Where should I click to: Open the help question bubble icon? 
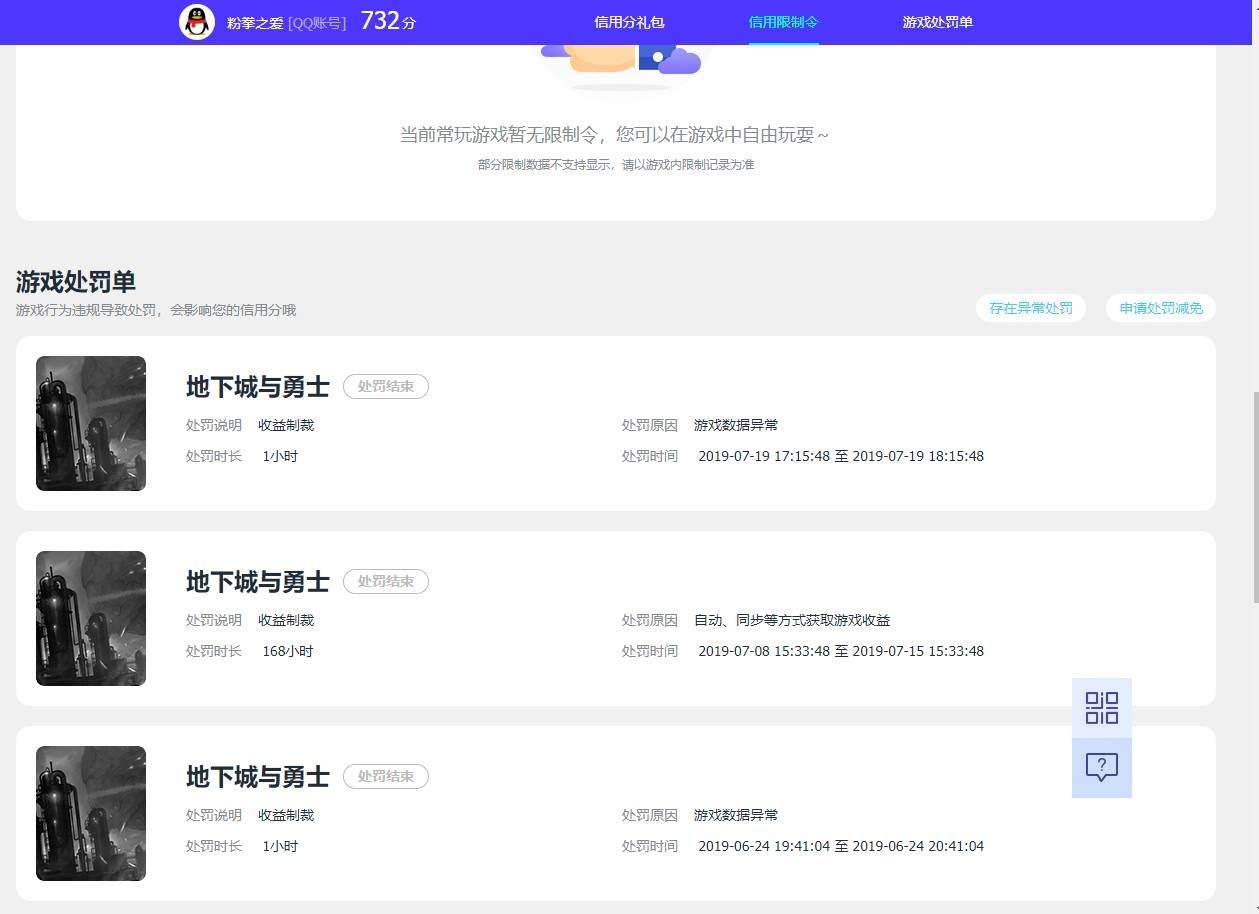(1102, 768)
